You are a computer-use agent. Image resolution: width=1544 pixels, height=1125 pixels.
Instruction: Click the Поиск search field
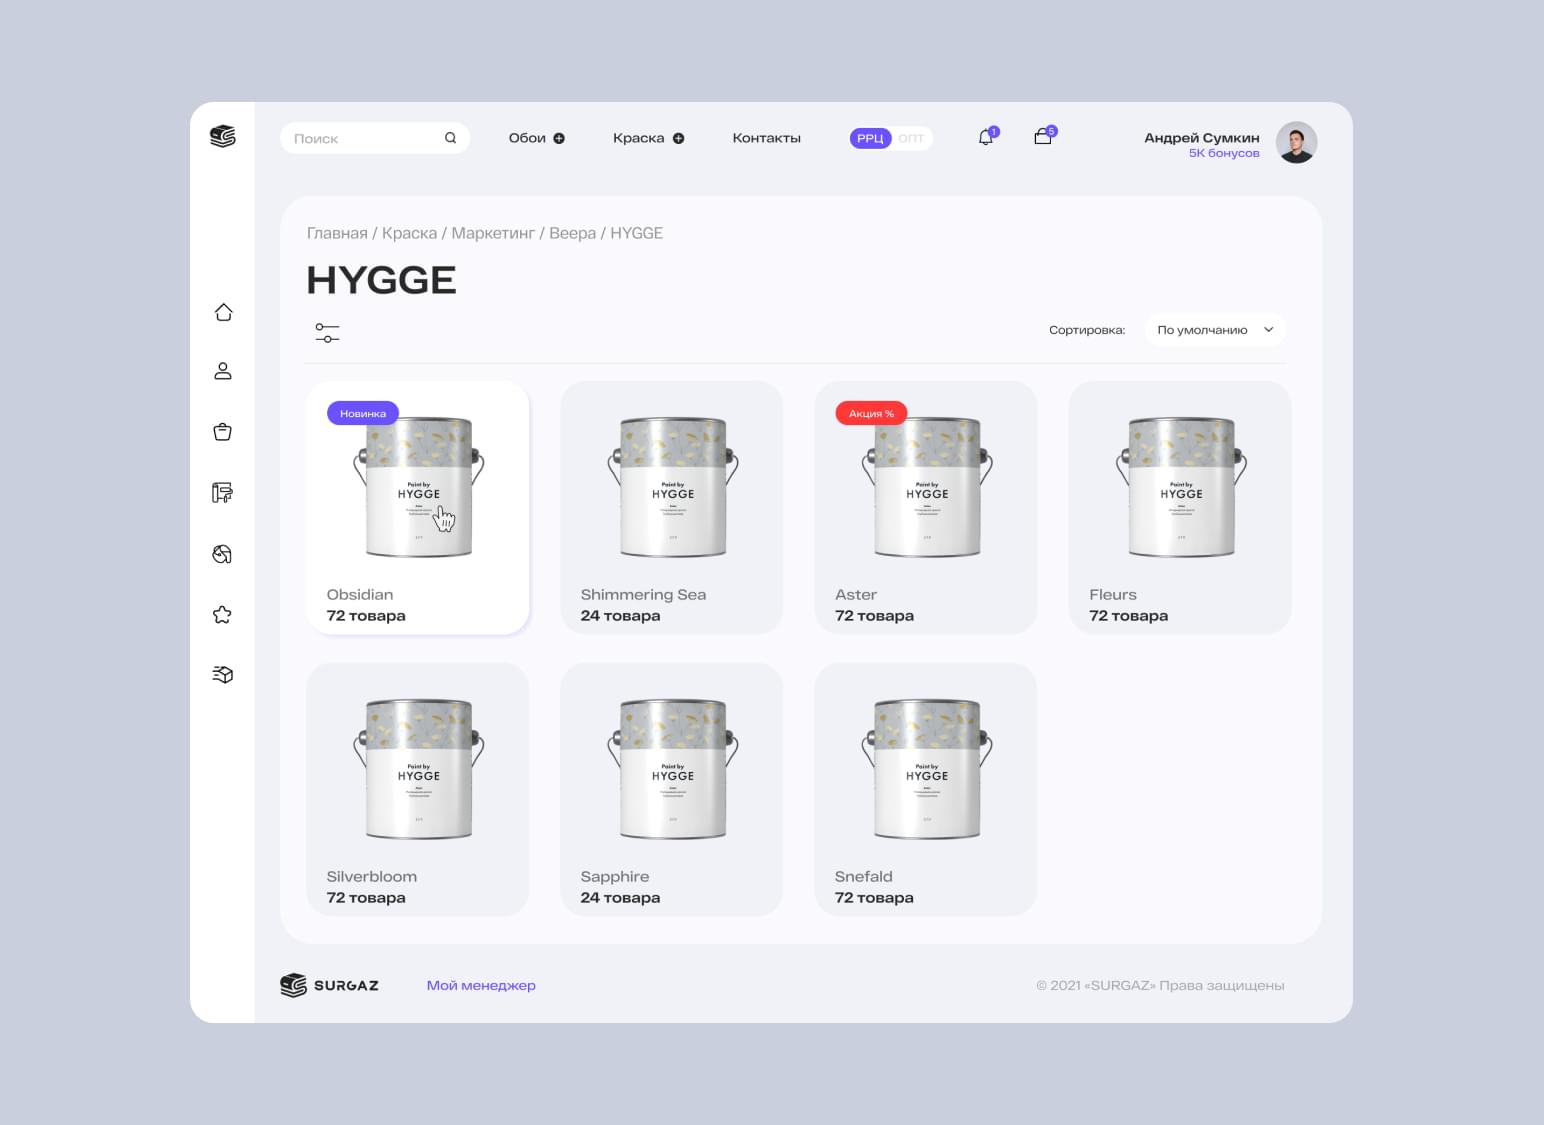[365, 138]
